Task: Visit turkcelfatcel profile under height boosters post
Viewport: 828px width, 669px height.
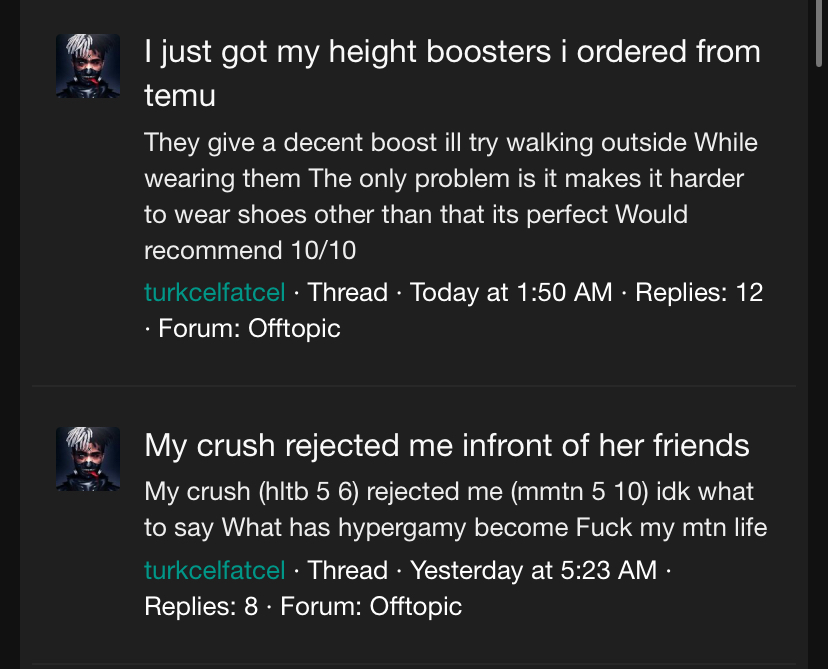Action: click(x=214, y=292)
